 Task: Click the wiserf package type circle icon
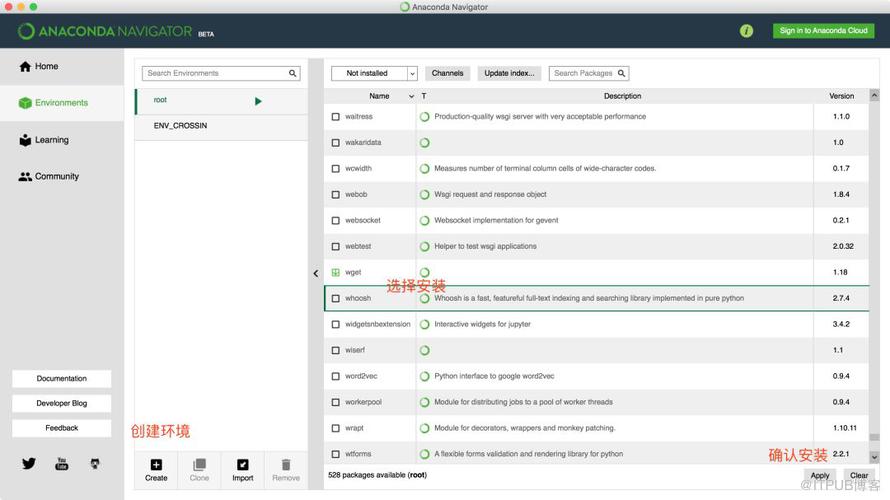pos(425,351)
